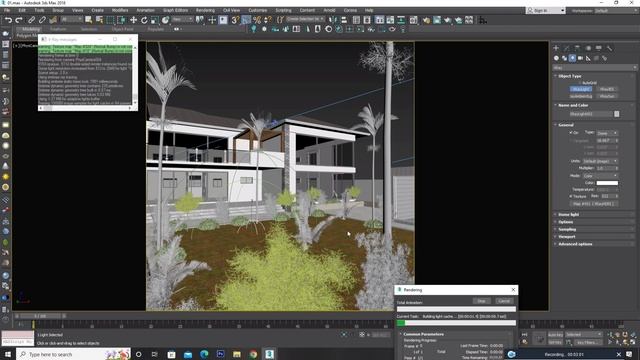Open the light Type dropdown
Viewport: 640px width, 360px height.
tap(607, 133)
